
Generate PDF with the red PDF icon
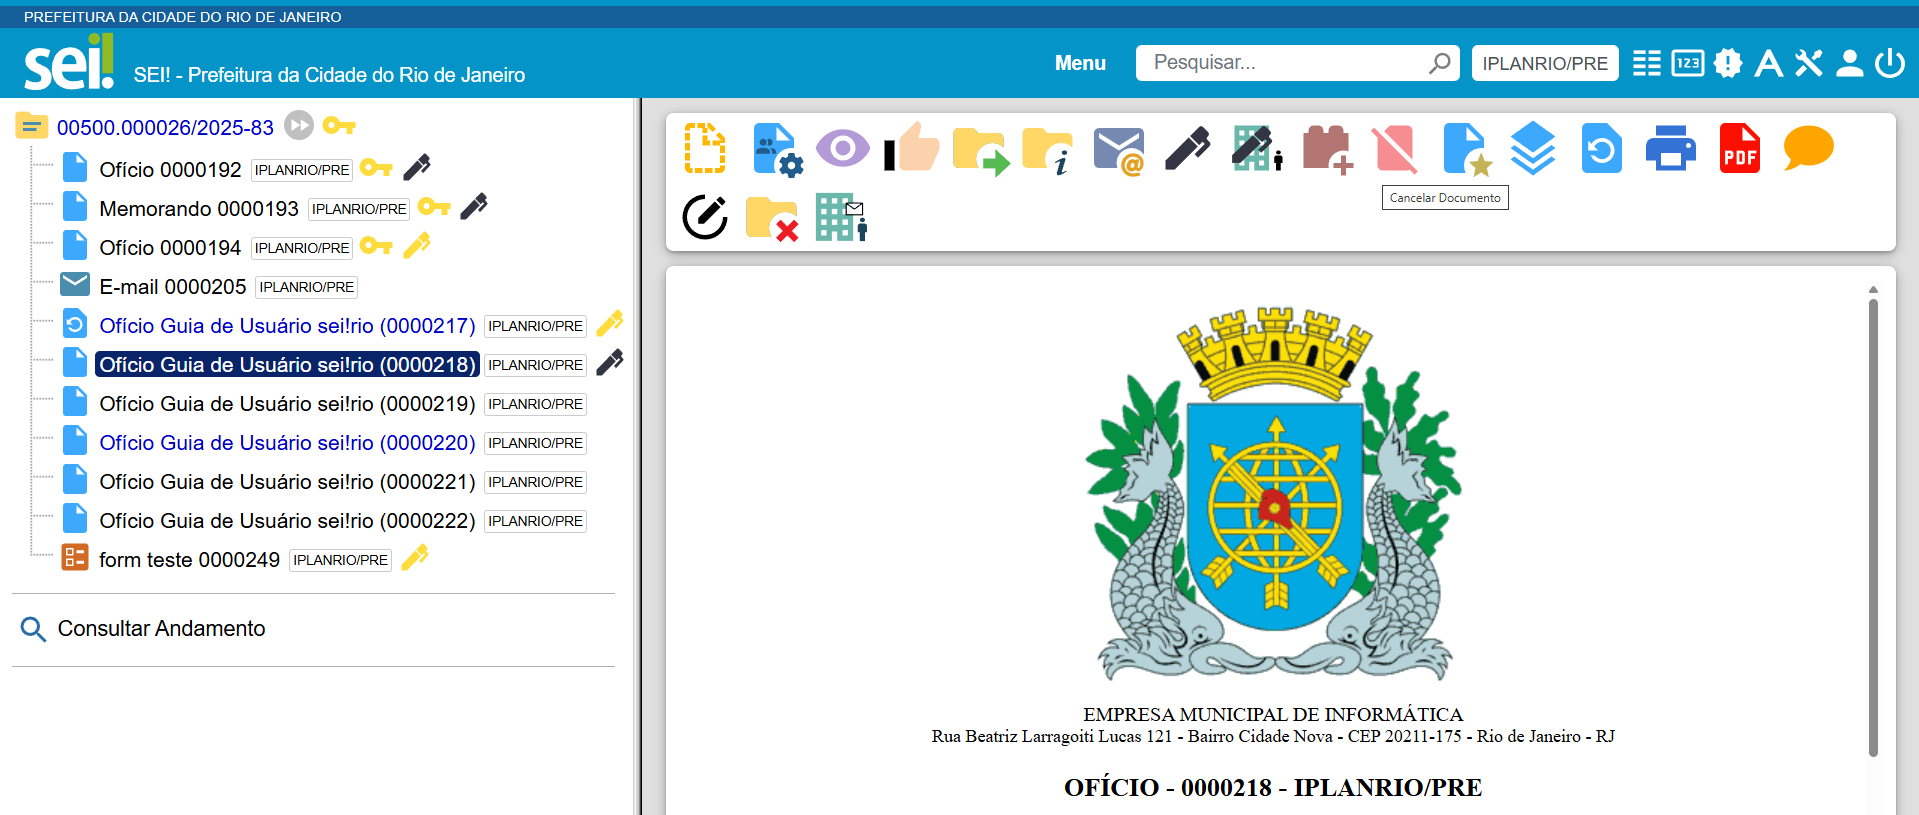(1739, 149)
